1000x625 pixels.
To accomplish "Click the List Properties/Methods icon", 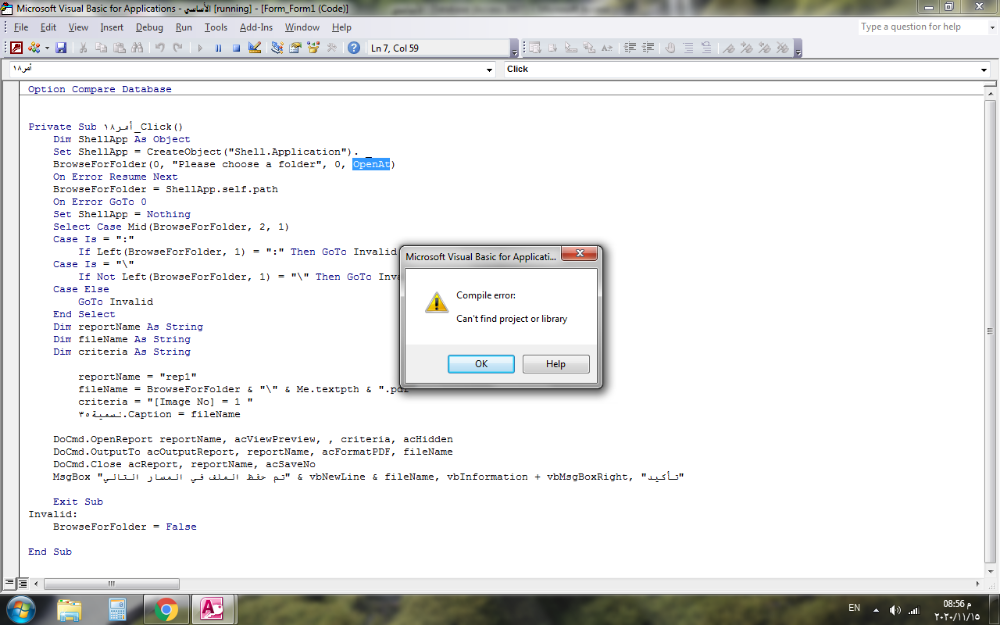I will pos(534,48).
